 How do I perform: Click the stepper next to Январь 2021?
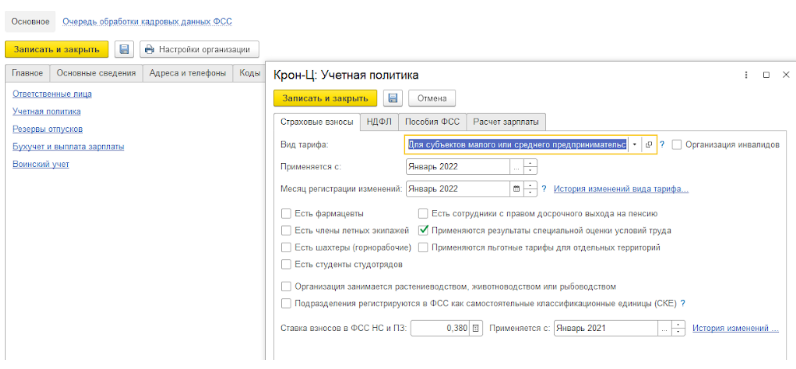[x=679, y=328]
